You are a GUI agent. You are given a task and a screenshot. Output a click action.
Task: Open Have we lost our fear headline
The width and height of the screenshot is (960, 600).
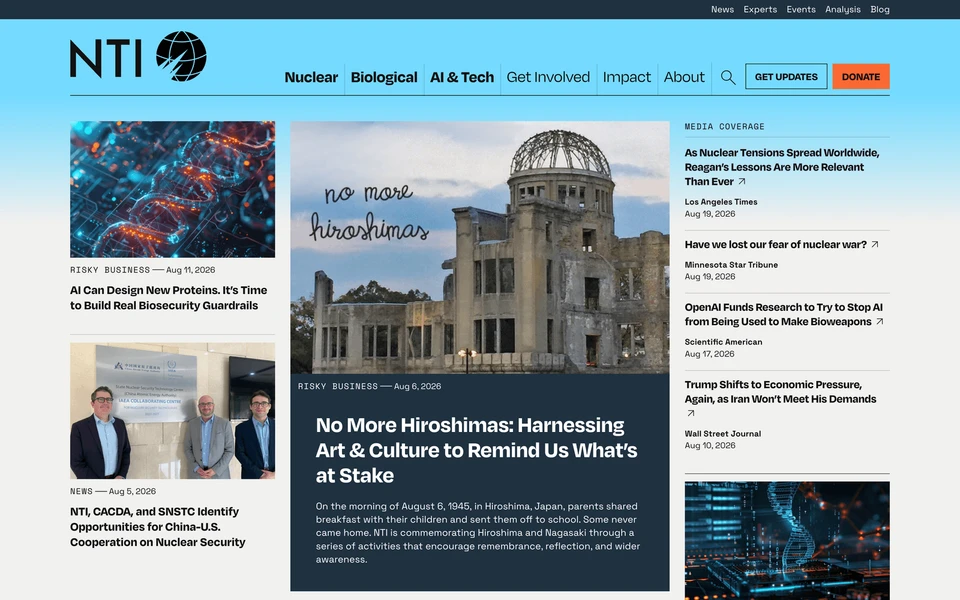pos(776,244)
